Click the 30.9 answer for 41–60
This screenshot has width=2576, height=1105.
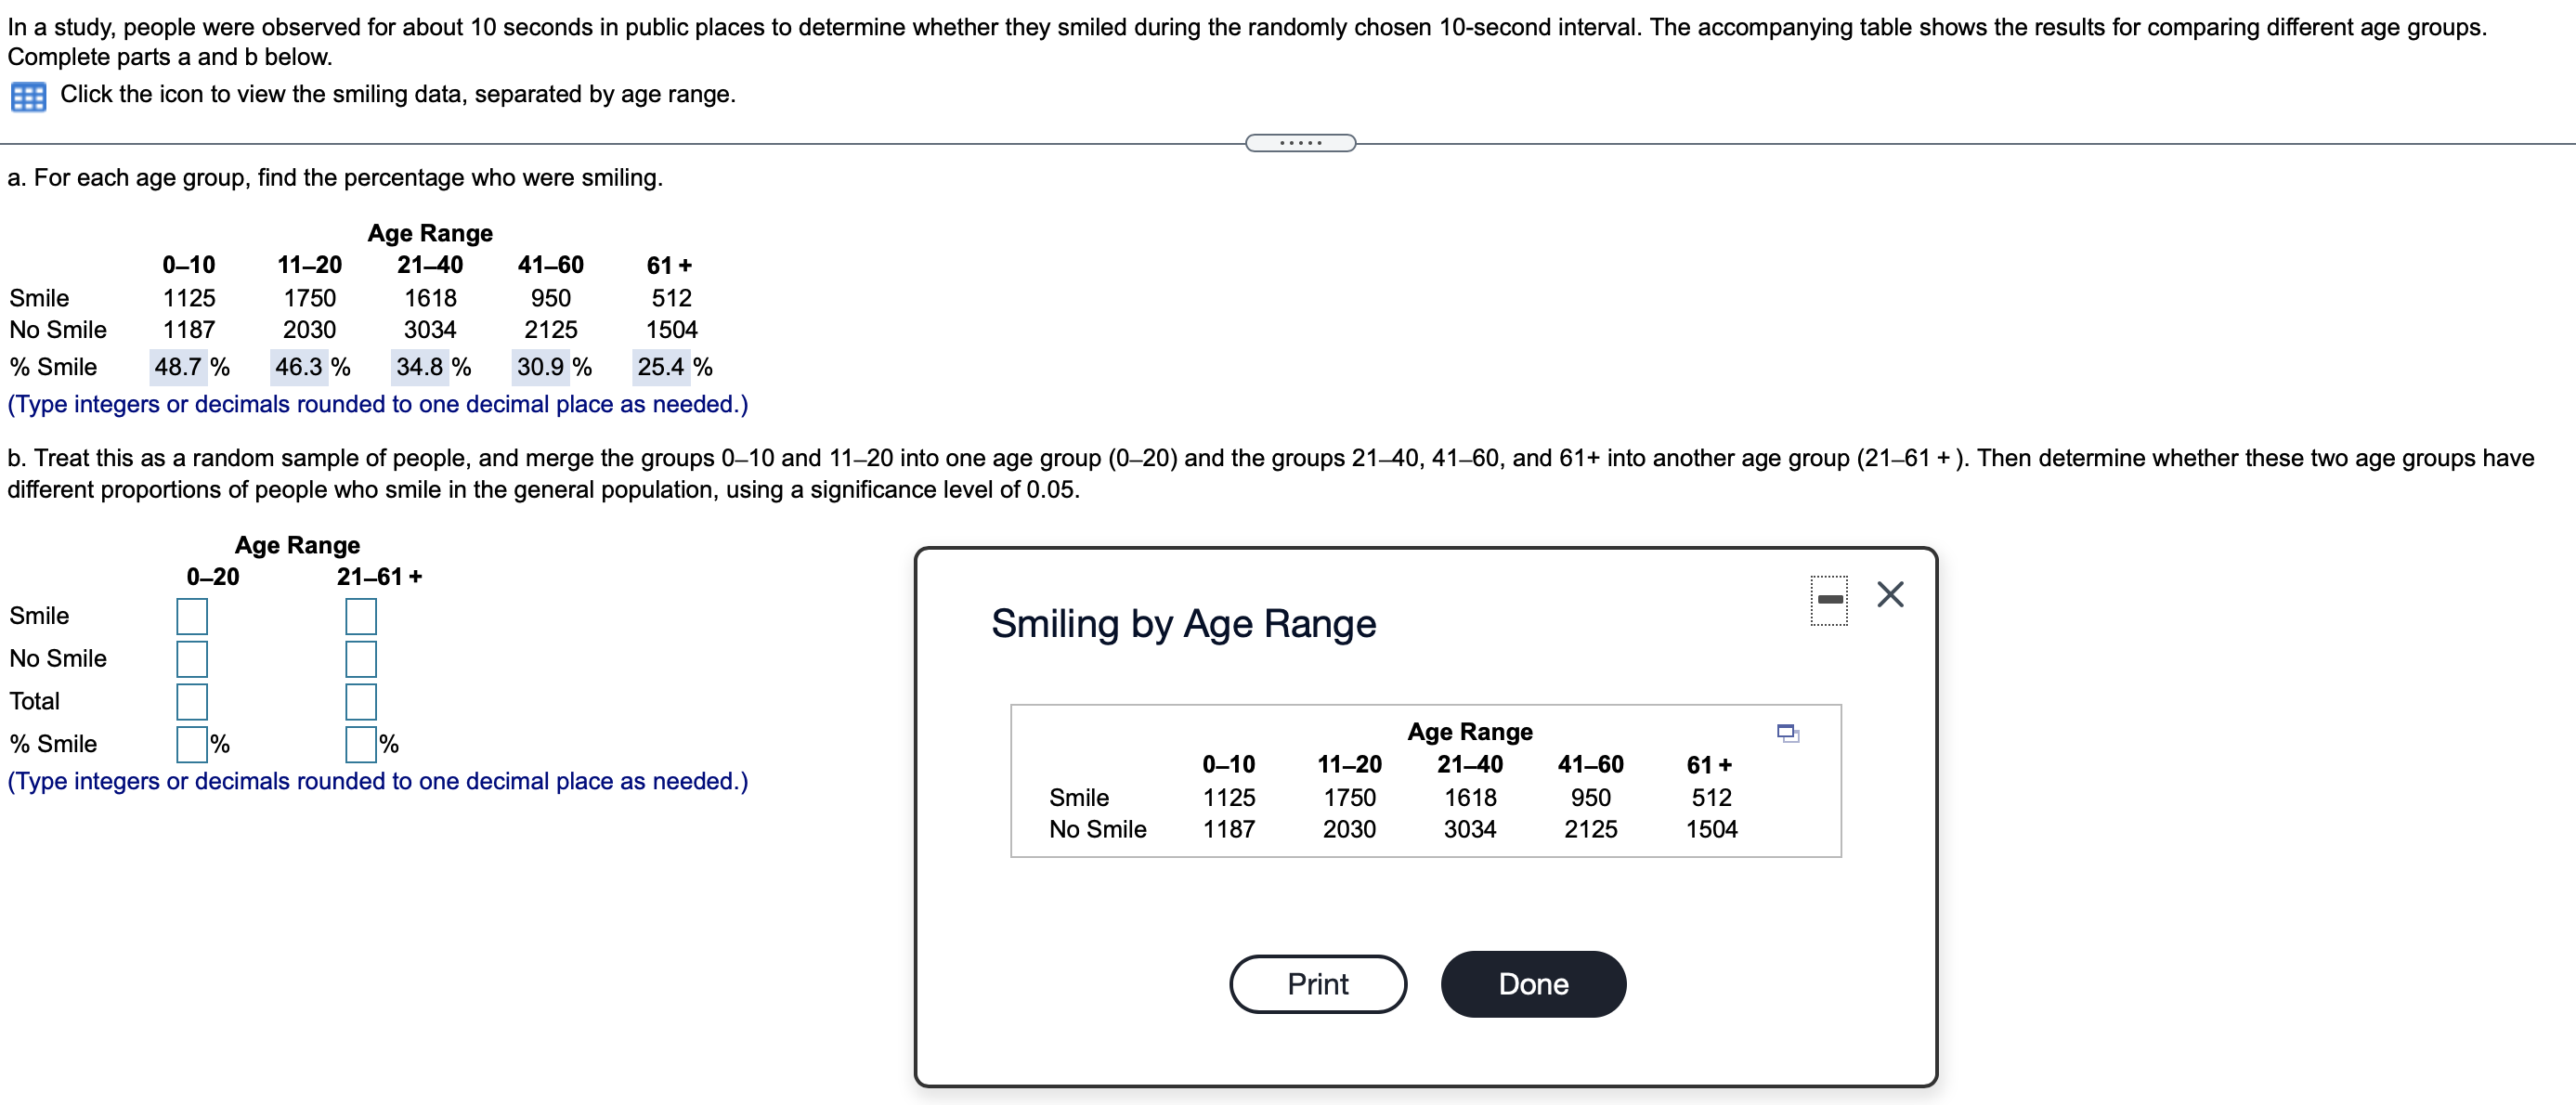coord(541,367)
